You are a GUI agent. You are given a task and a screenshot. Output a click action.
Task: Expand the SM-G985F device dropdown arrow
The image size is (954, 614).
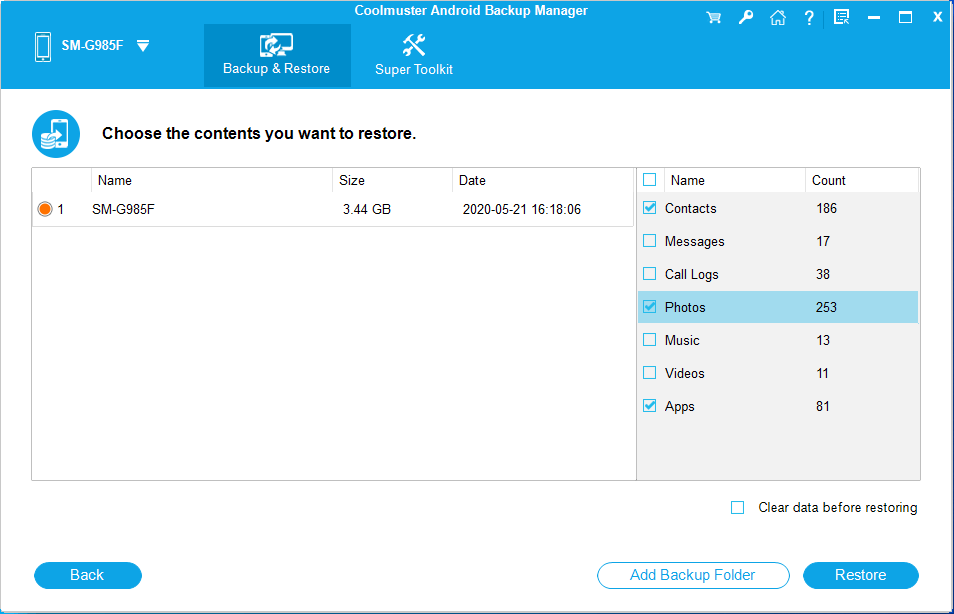[143, 46]
